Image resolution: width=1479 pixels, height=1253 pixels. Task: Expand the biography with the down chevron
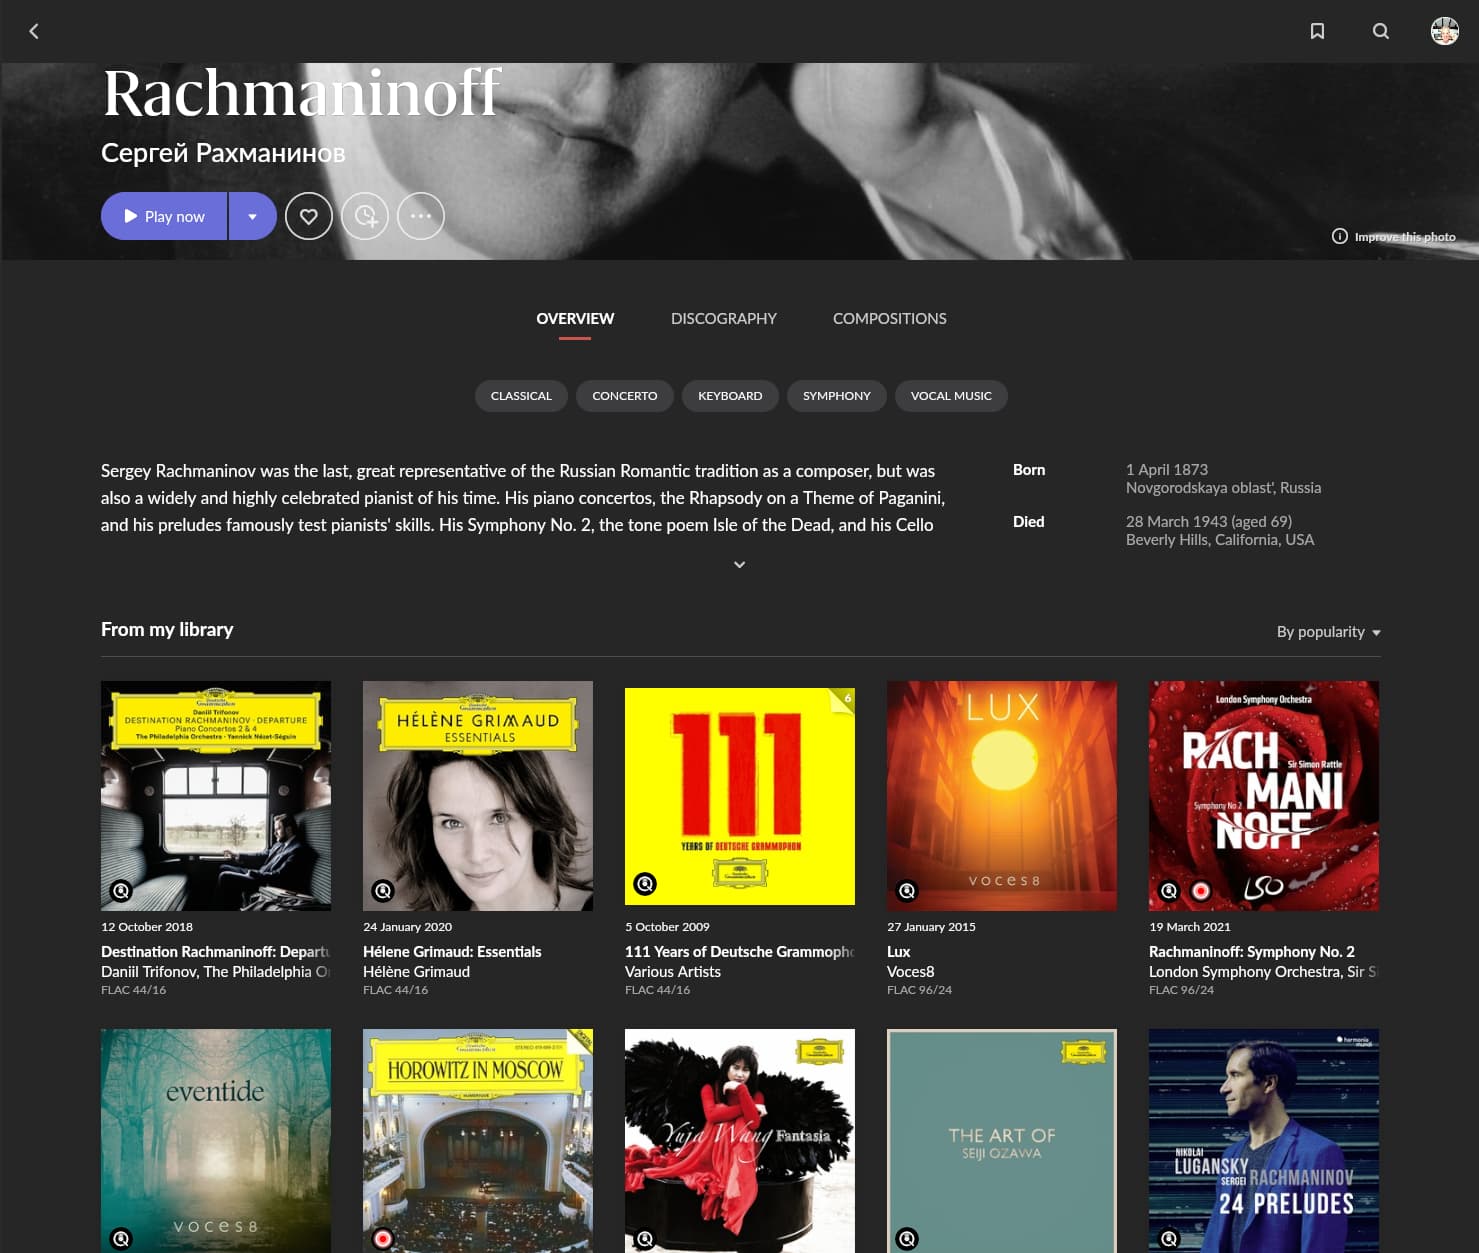tap(740, 564)
